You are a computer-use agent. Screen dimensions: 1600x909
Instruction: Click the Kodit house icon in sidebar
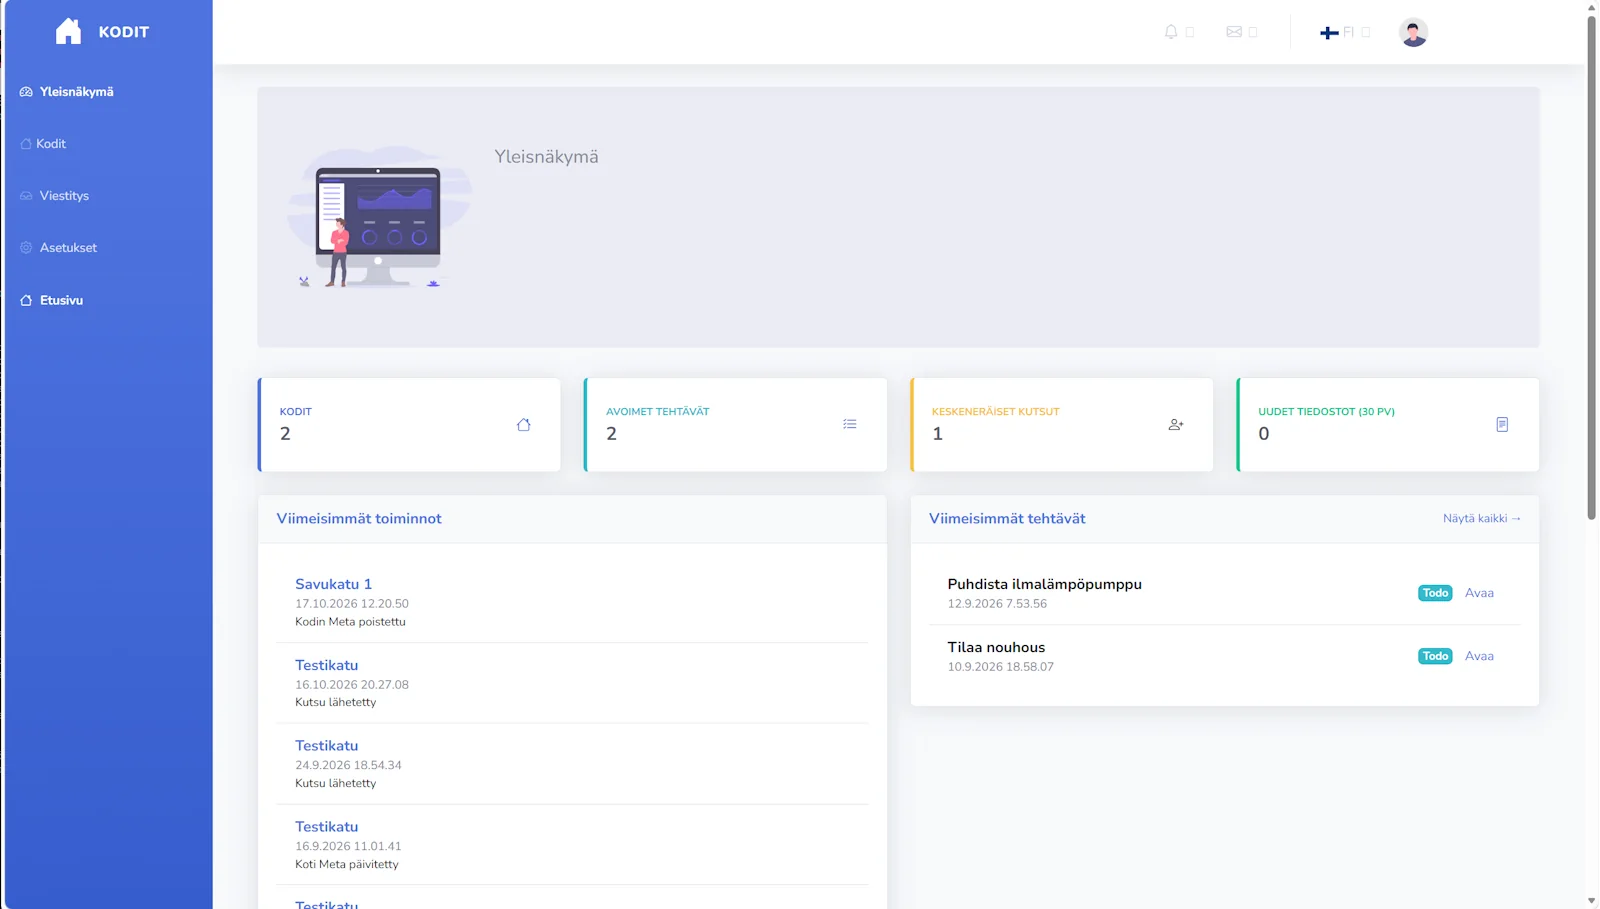pos(26,144)
